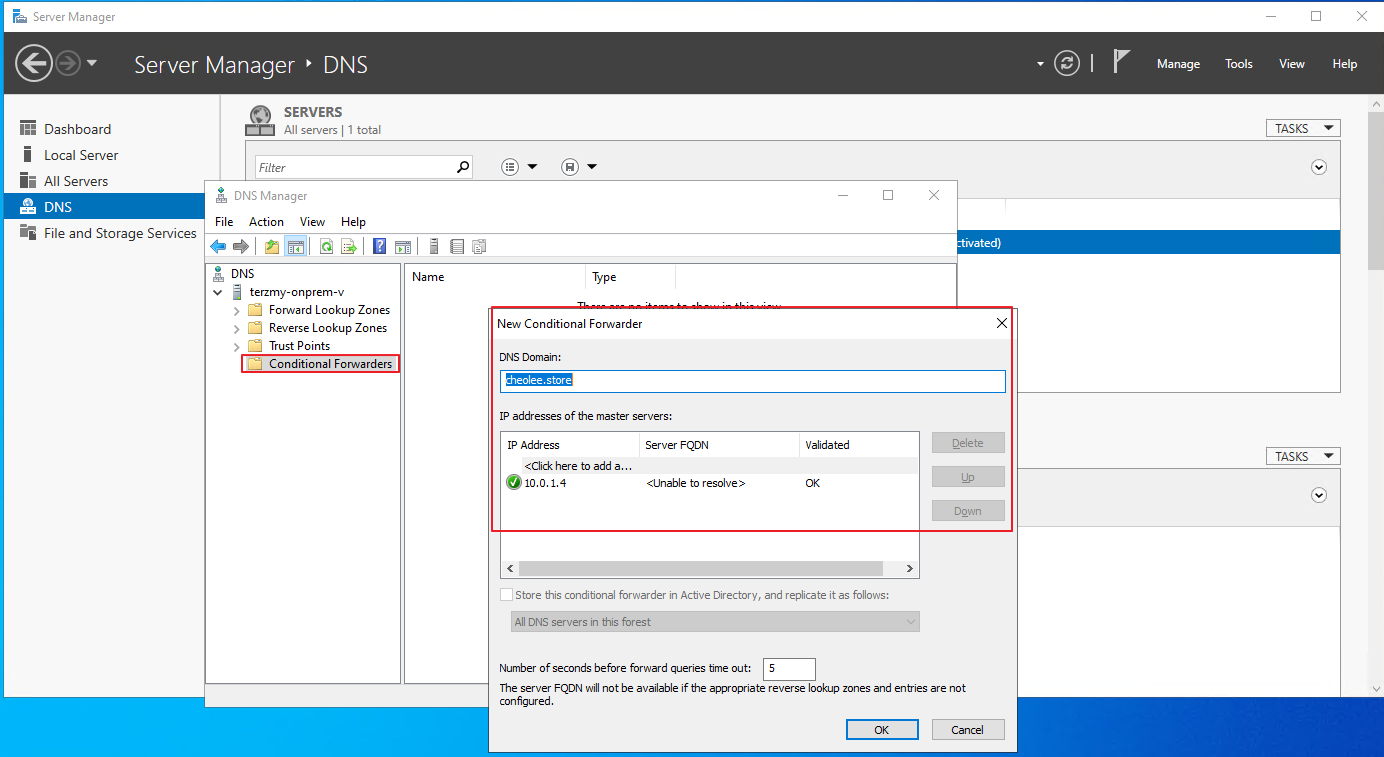Click OK in New Conditional Forwarder dialog
Viewport: 1384px width, 757px height.
click(882, 730)
